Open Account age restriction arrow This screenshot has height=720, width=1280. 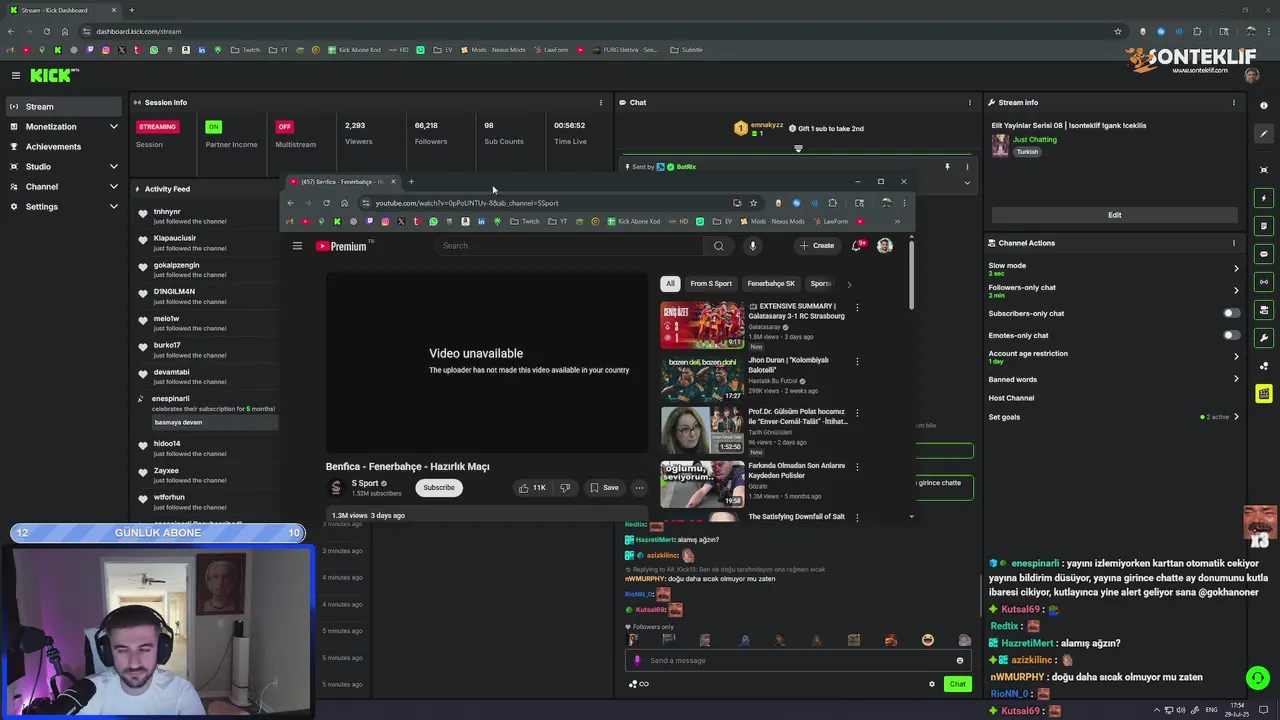click(x=1236, y=356)
